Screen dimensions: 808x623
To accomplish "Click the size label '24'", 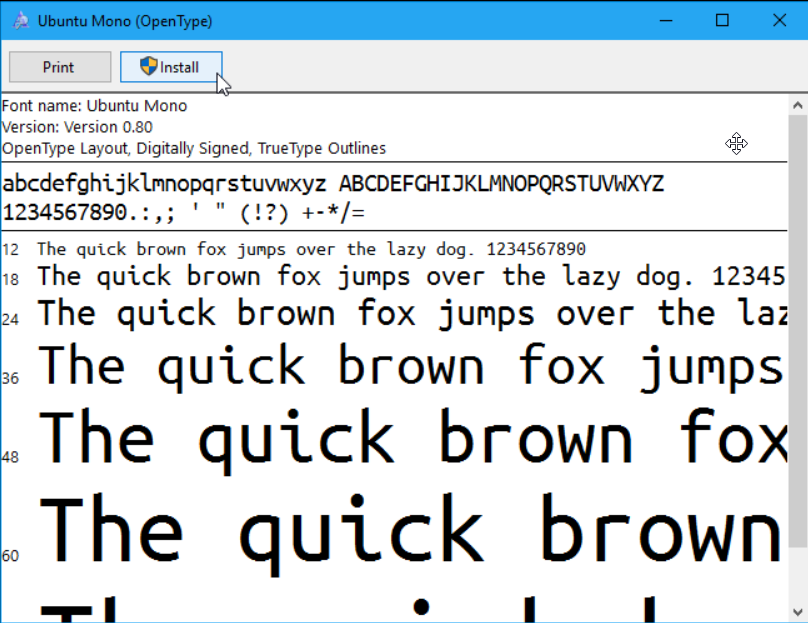I will (x=10, y=320).
